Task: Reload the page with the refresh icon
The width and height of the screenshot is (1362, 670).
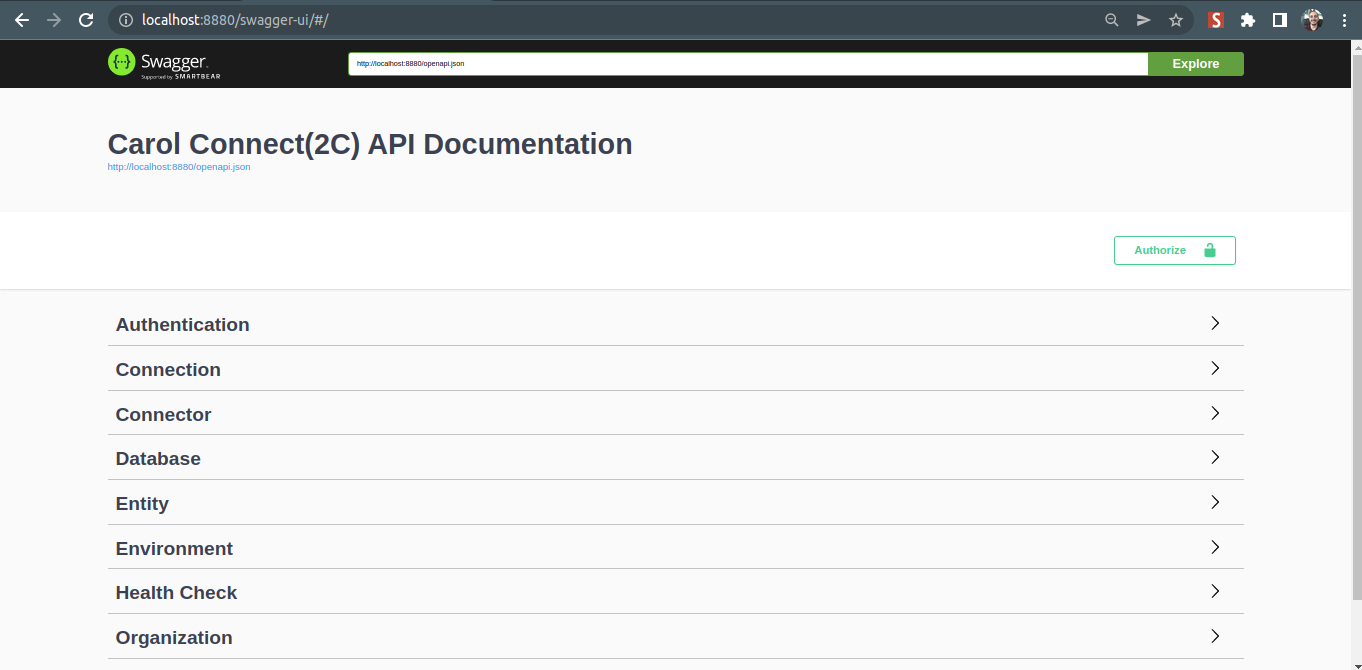Action: 86,20
